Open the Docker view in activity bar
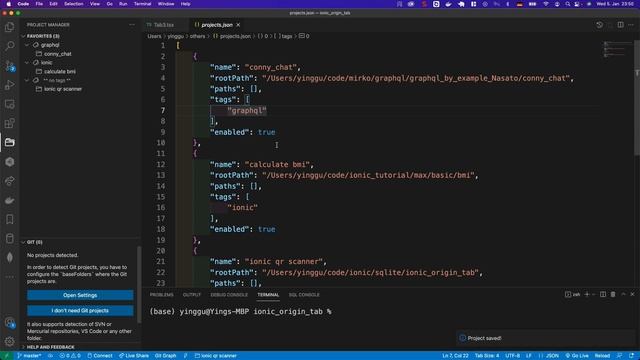 [9, 200]
